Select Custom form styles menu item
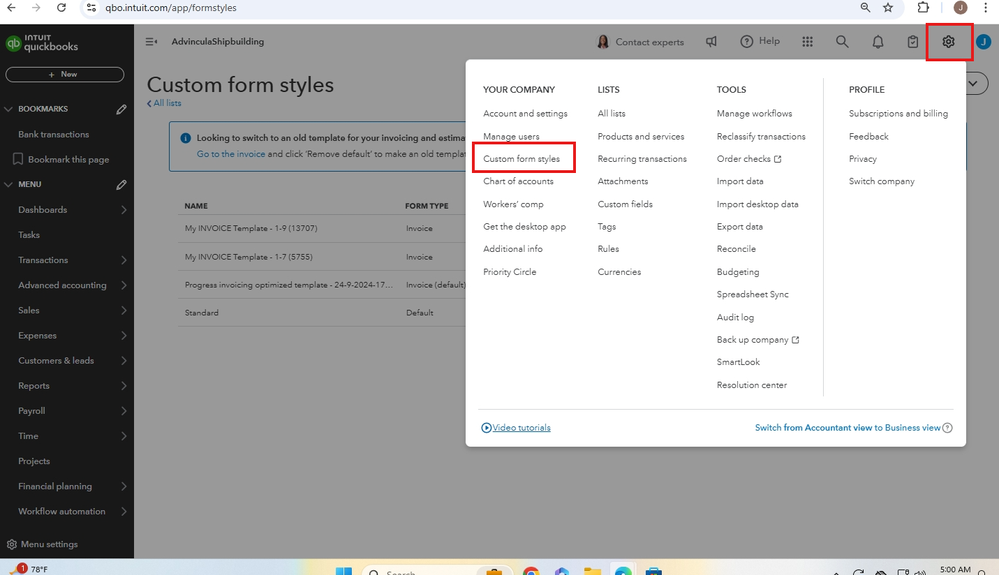The height and width of the screenshot is (575, 999). [x=521, y=159]
